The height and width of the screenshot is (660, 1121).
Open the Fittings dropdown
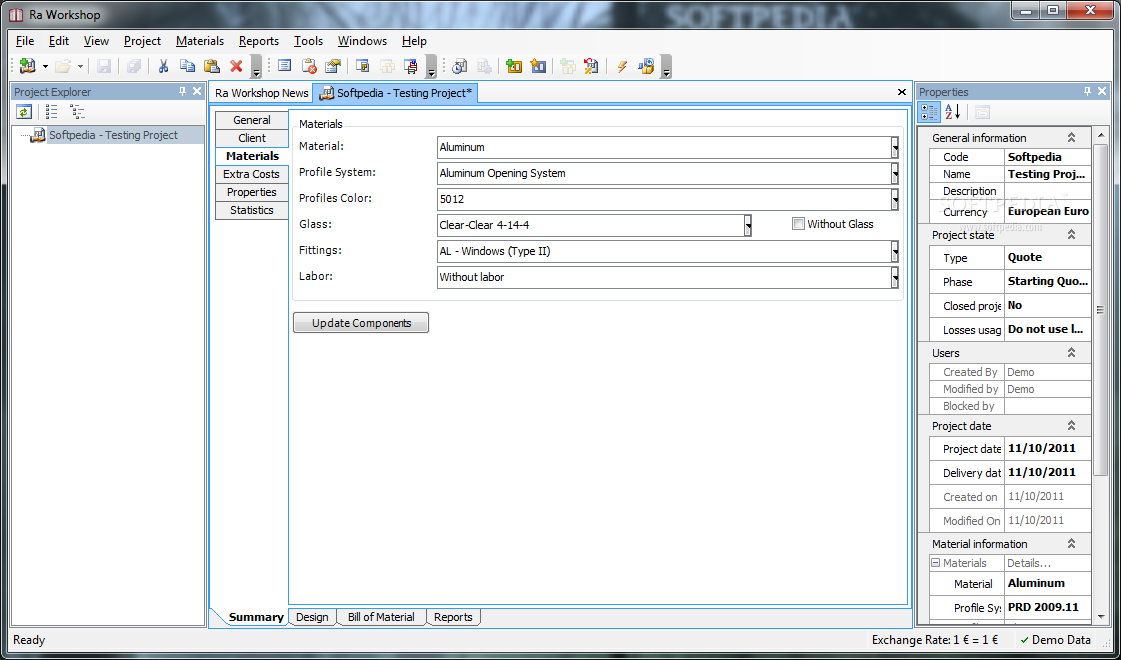pos(894,251)
